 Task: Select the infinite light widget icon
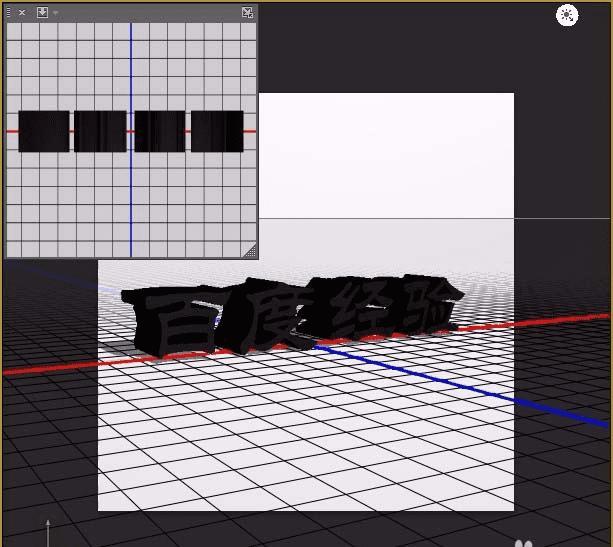(x=567, y=15)
